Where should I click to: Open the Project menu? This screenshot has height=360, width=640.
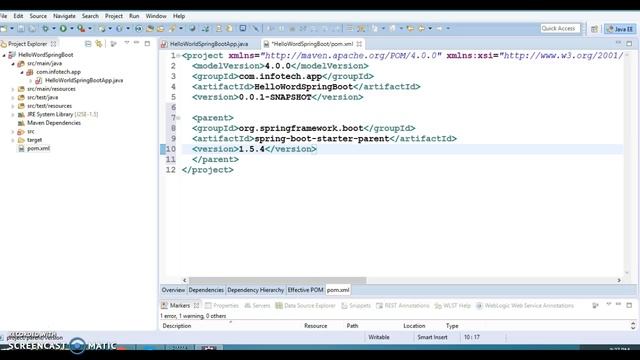114,16
